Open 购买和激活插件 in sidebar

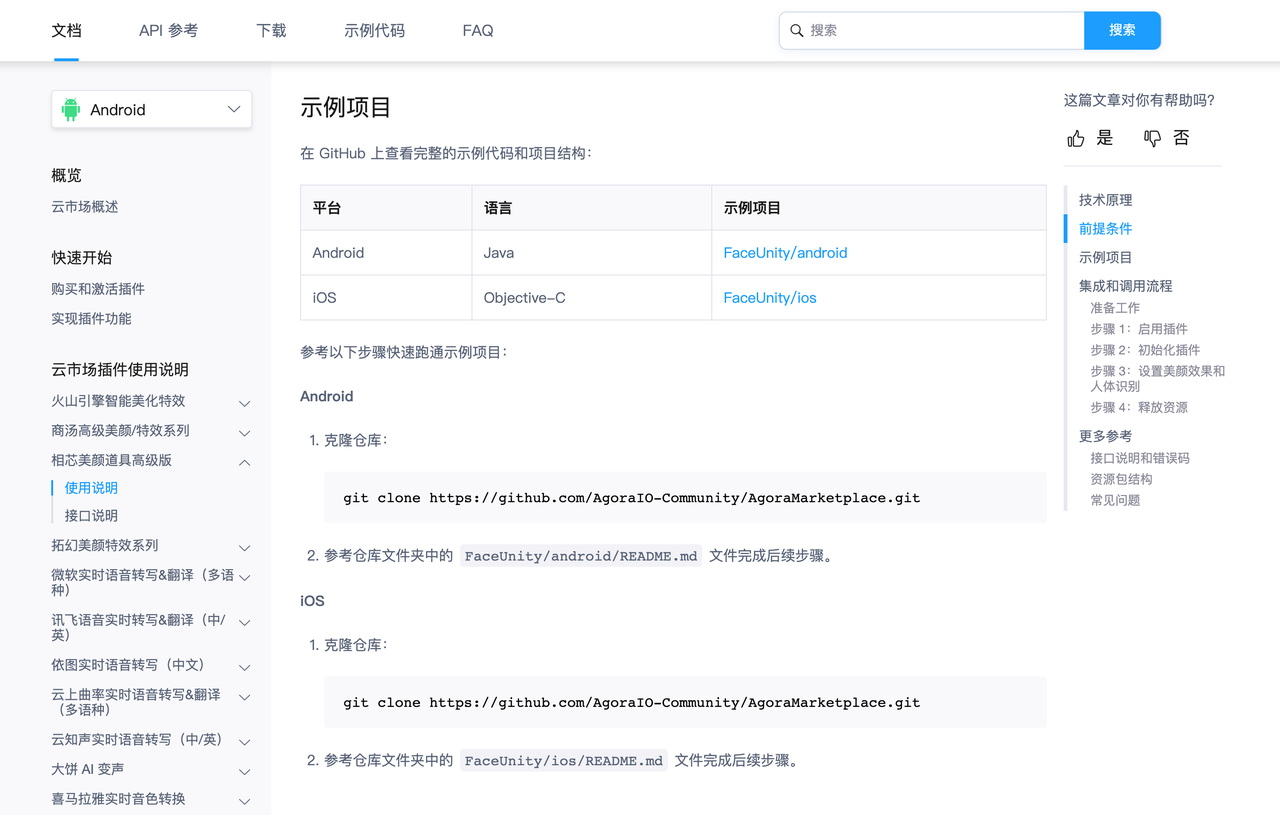point(98,289)
